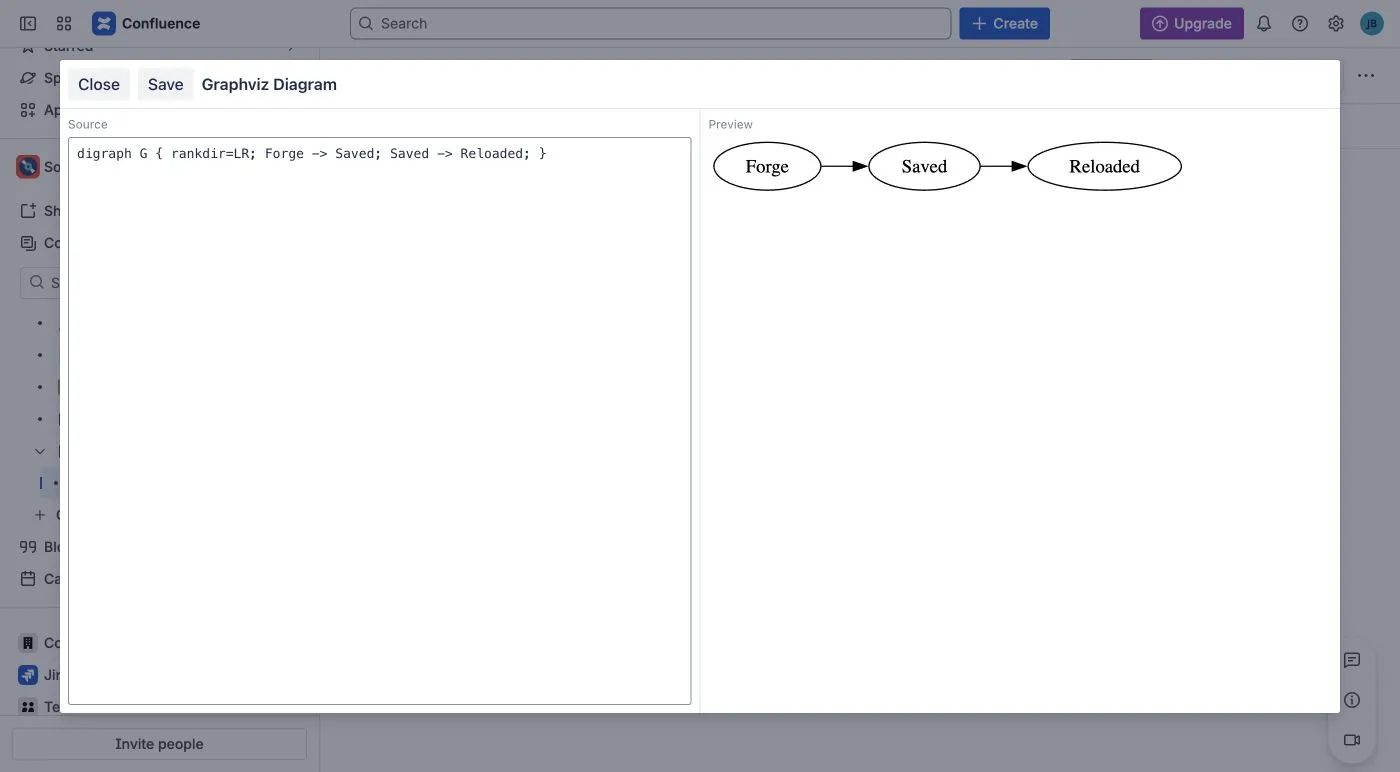Open the app switcher grid icon
Viewport: 1400px width, 772px height.
(x=64, y=23)
